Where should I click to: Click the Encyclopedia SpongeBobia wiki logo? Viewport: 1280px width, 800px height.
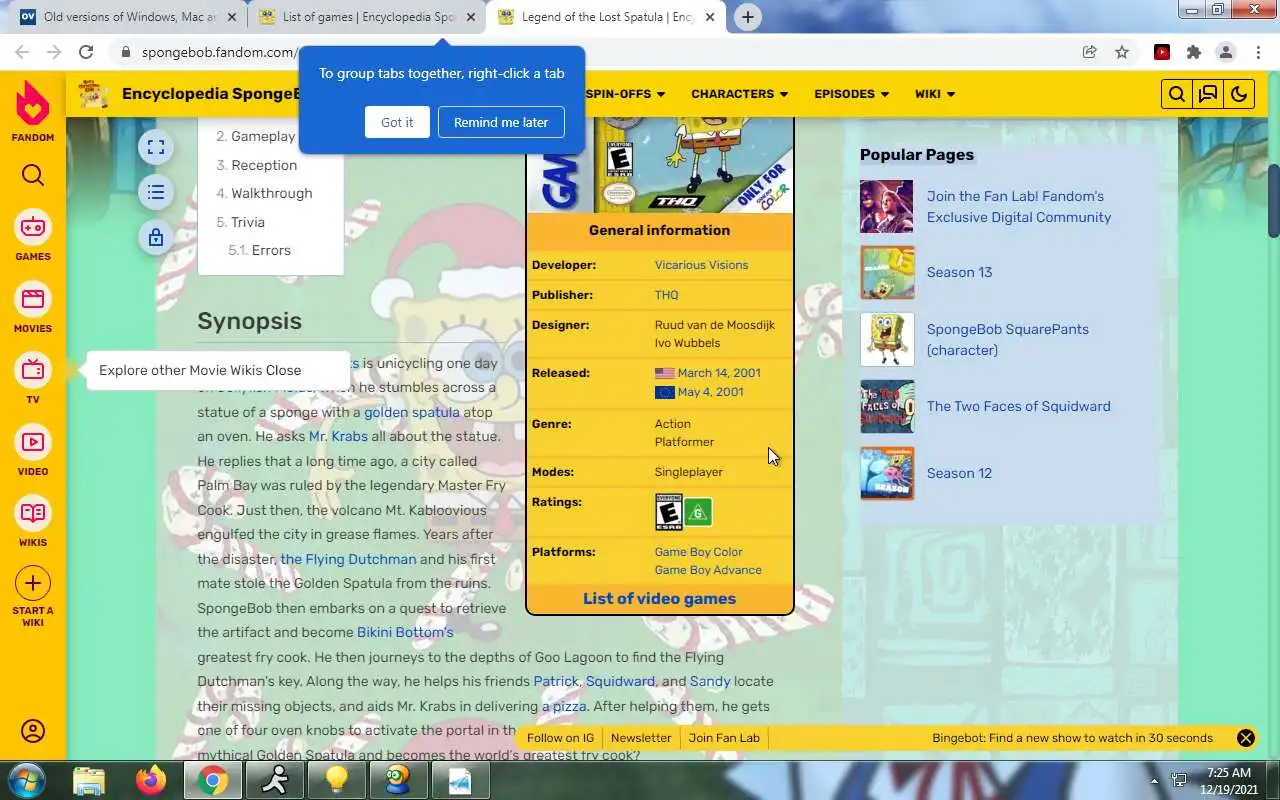[x=94, y=94]
